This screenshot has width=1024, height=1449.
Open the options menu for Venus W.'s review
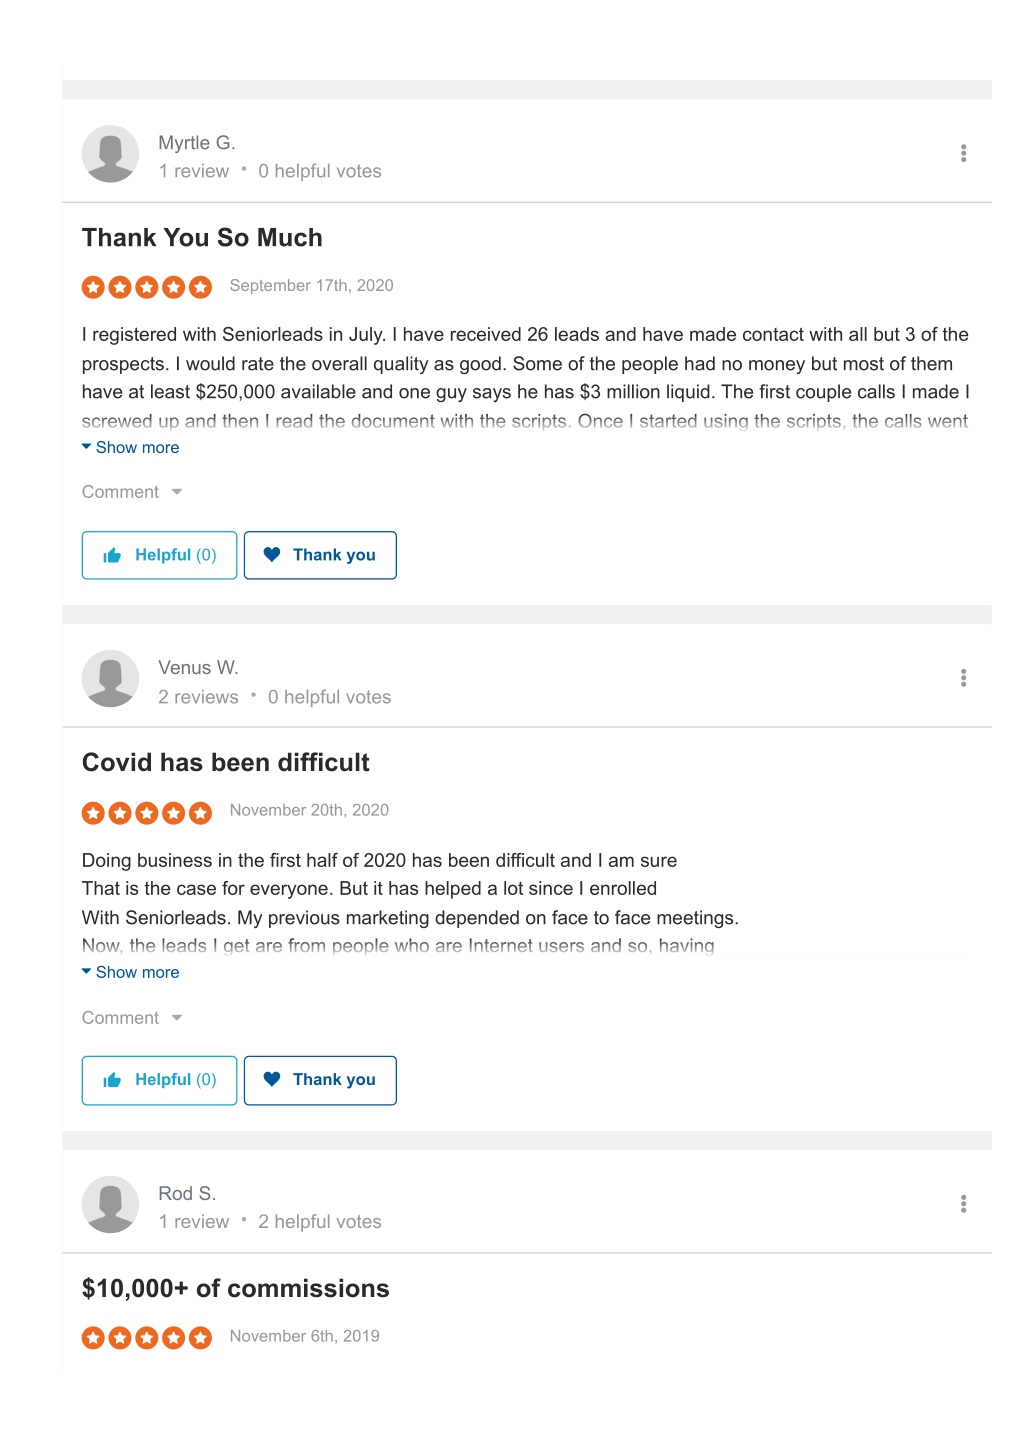[x=963, y=678]
